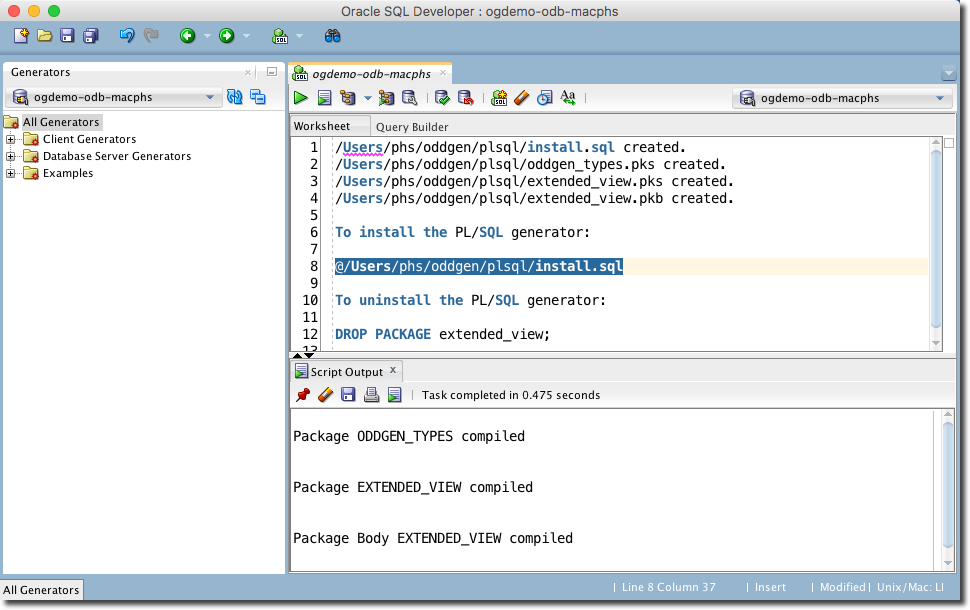Pin the Script Output with the pushpin icon
Image resolution: width=970 pixels, height=610 pixels.
click(x=303, y=395)
